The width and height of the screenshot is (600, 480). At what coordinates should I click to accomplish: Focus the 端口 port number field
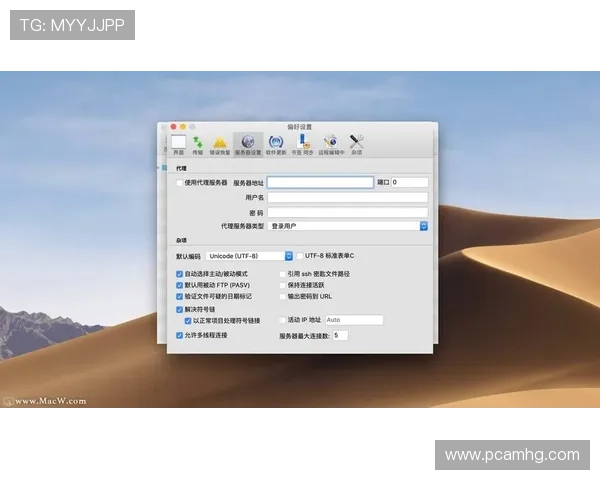tap(410, 183)
